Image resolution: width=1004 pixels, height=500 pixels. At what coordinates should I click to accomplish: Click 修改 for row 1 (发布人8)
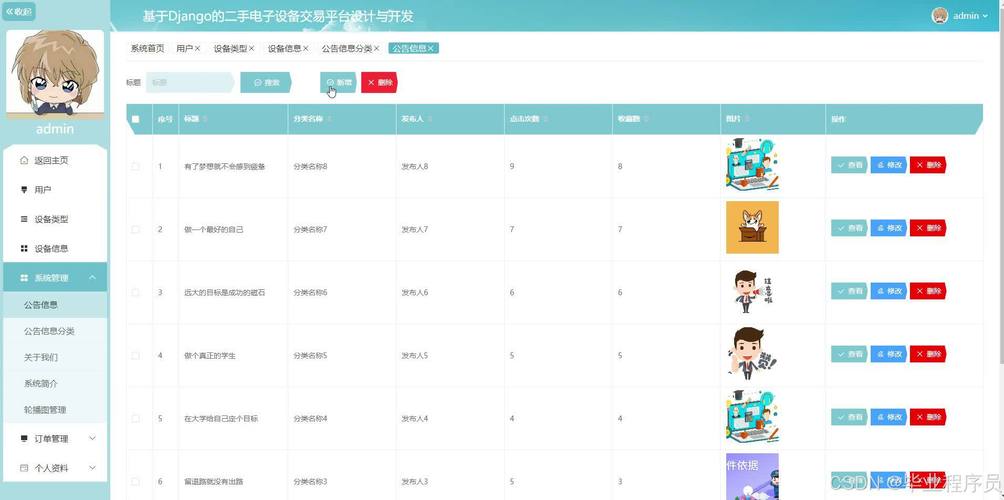coord(889,165)
